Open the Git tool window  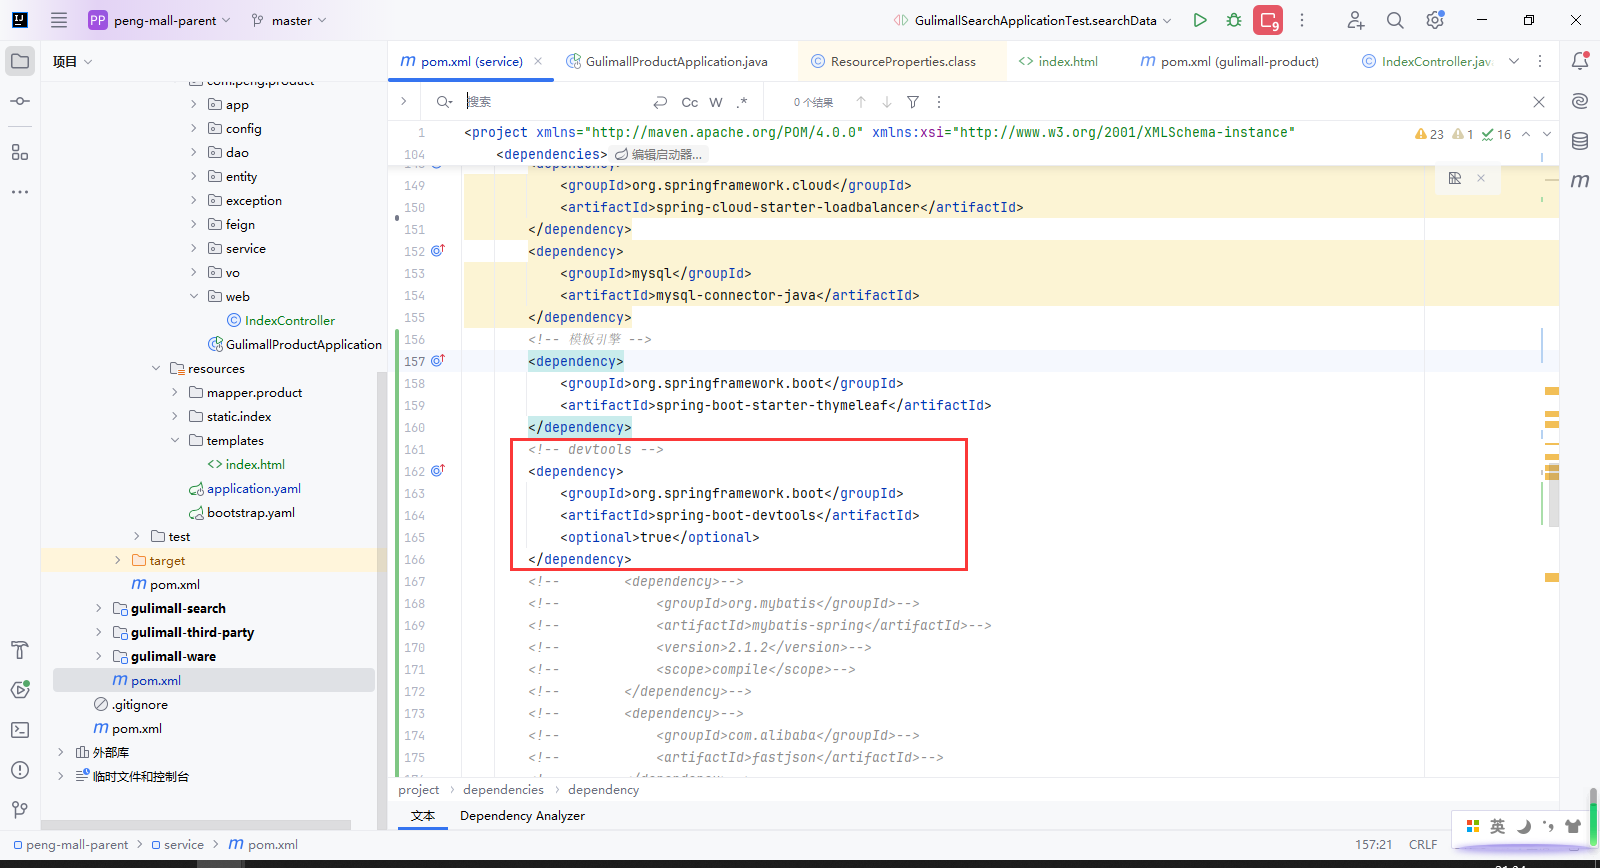coord(20,810)
